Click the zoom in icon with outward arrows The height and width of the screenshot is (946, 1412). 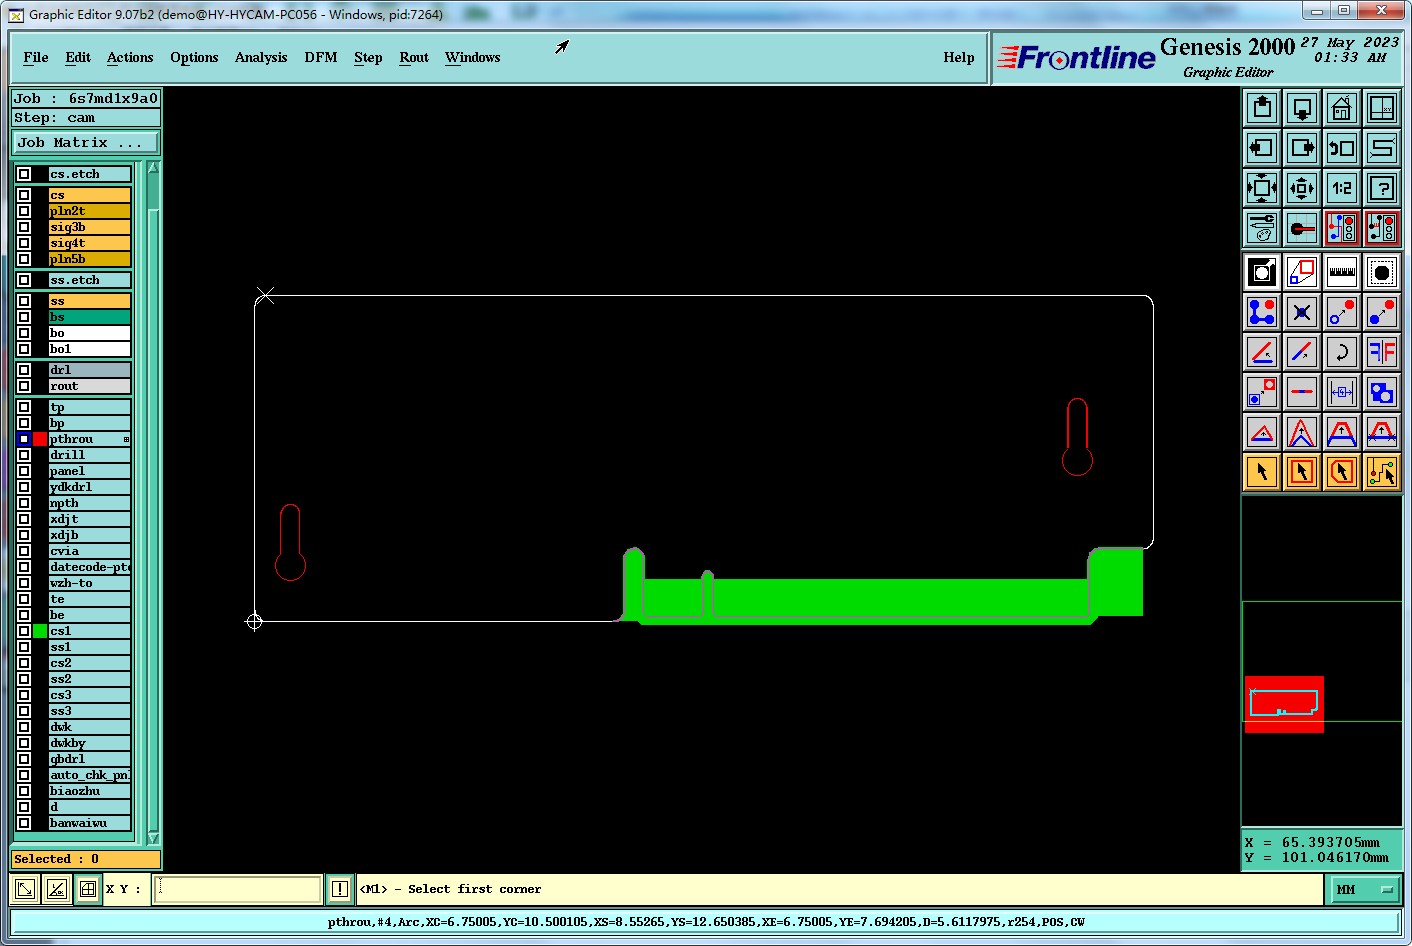pos(1262,188)
